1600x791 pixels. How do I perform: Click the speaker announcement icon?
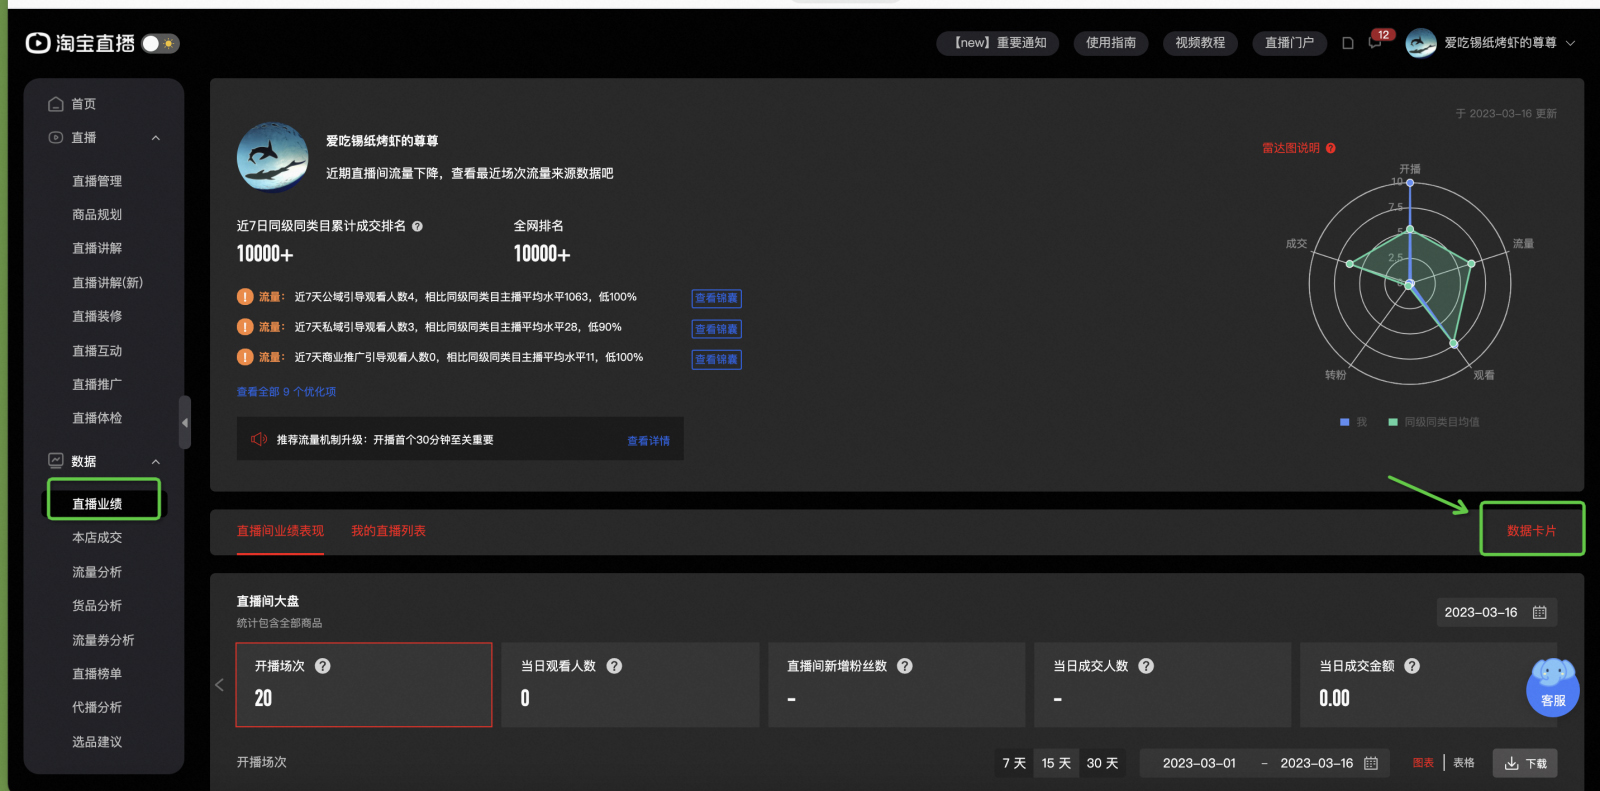(259, 439)
